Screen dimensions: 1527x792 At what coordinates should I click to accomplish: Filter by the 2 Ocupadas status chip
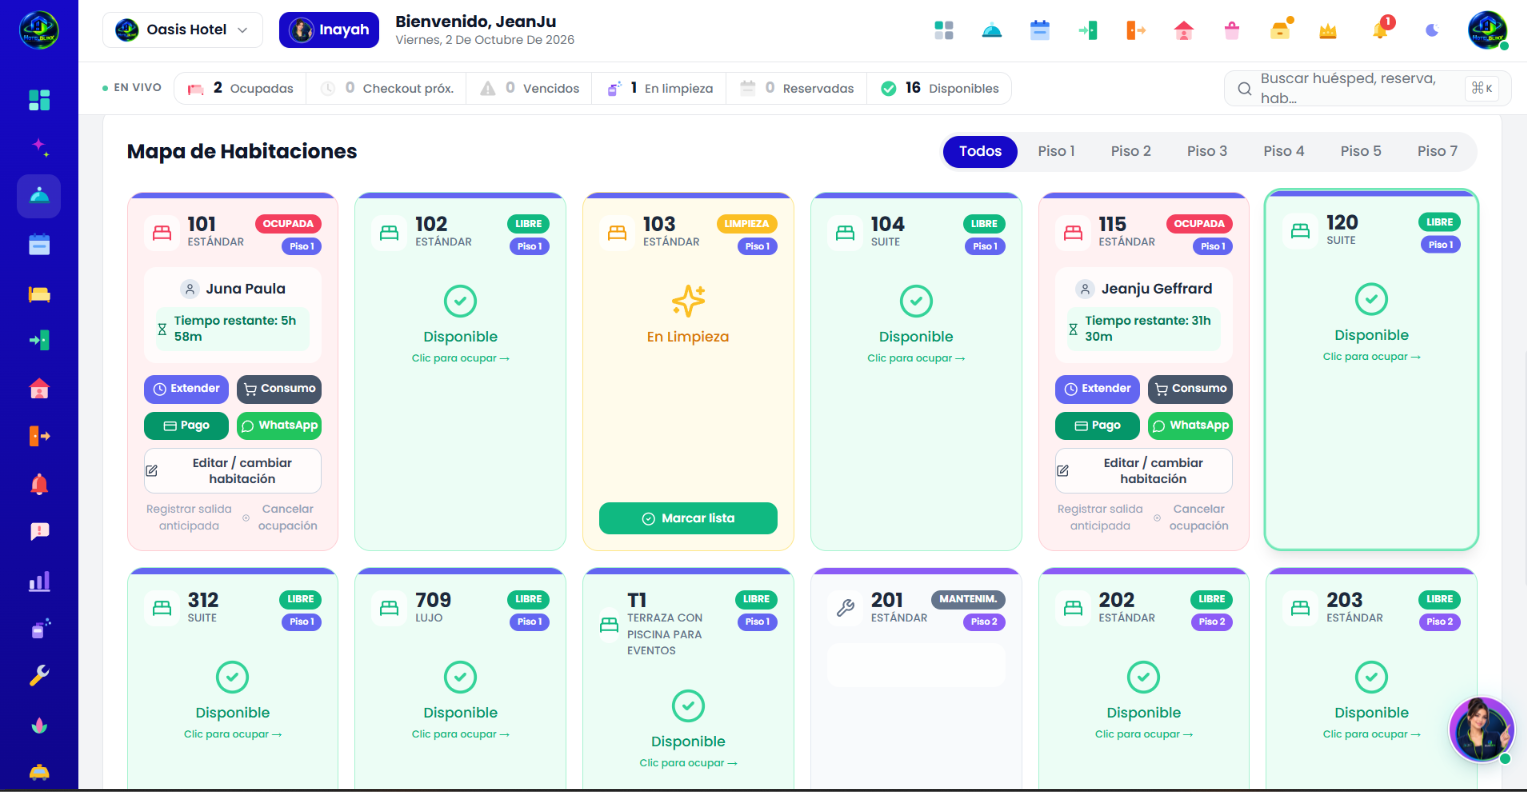(x=240, y=88)
